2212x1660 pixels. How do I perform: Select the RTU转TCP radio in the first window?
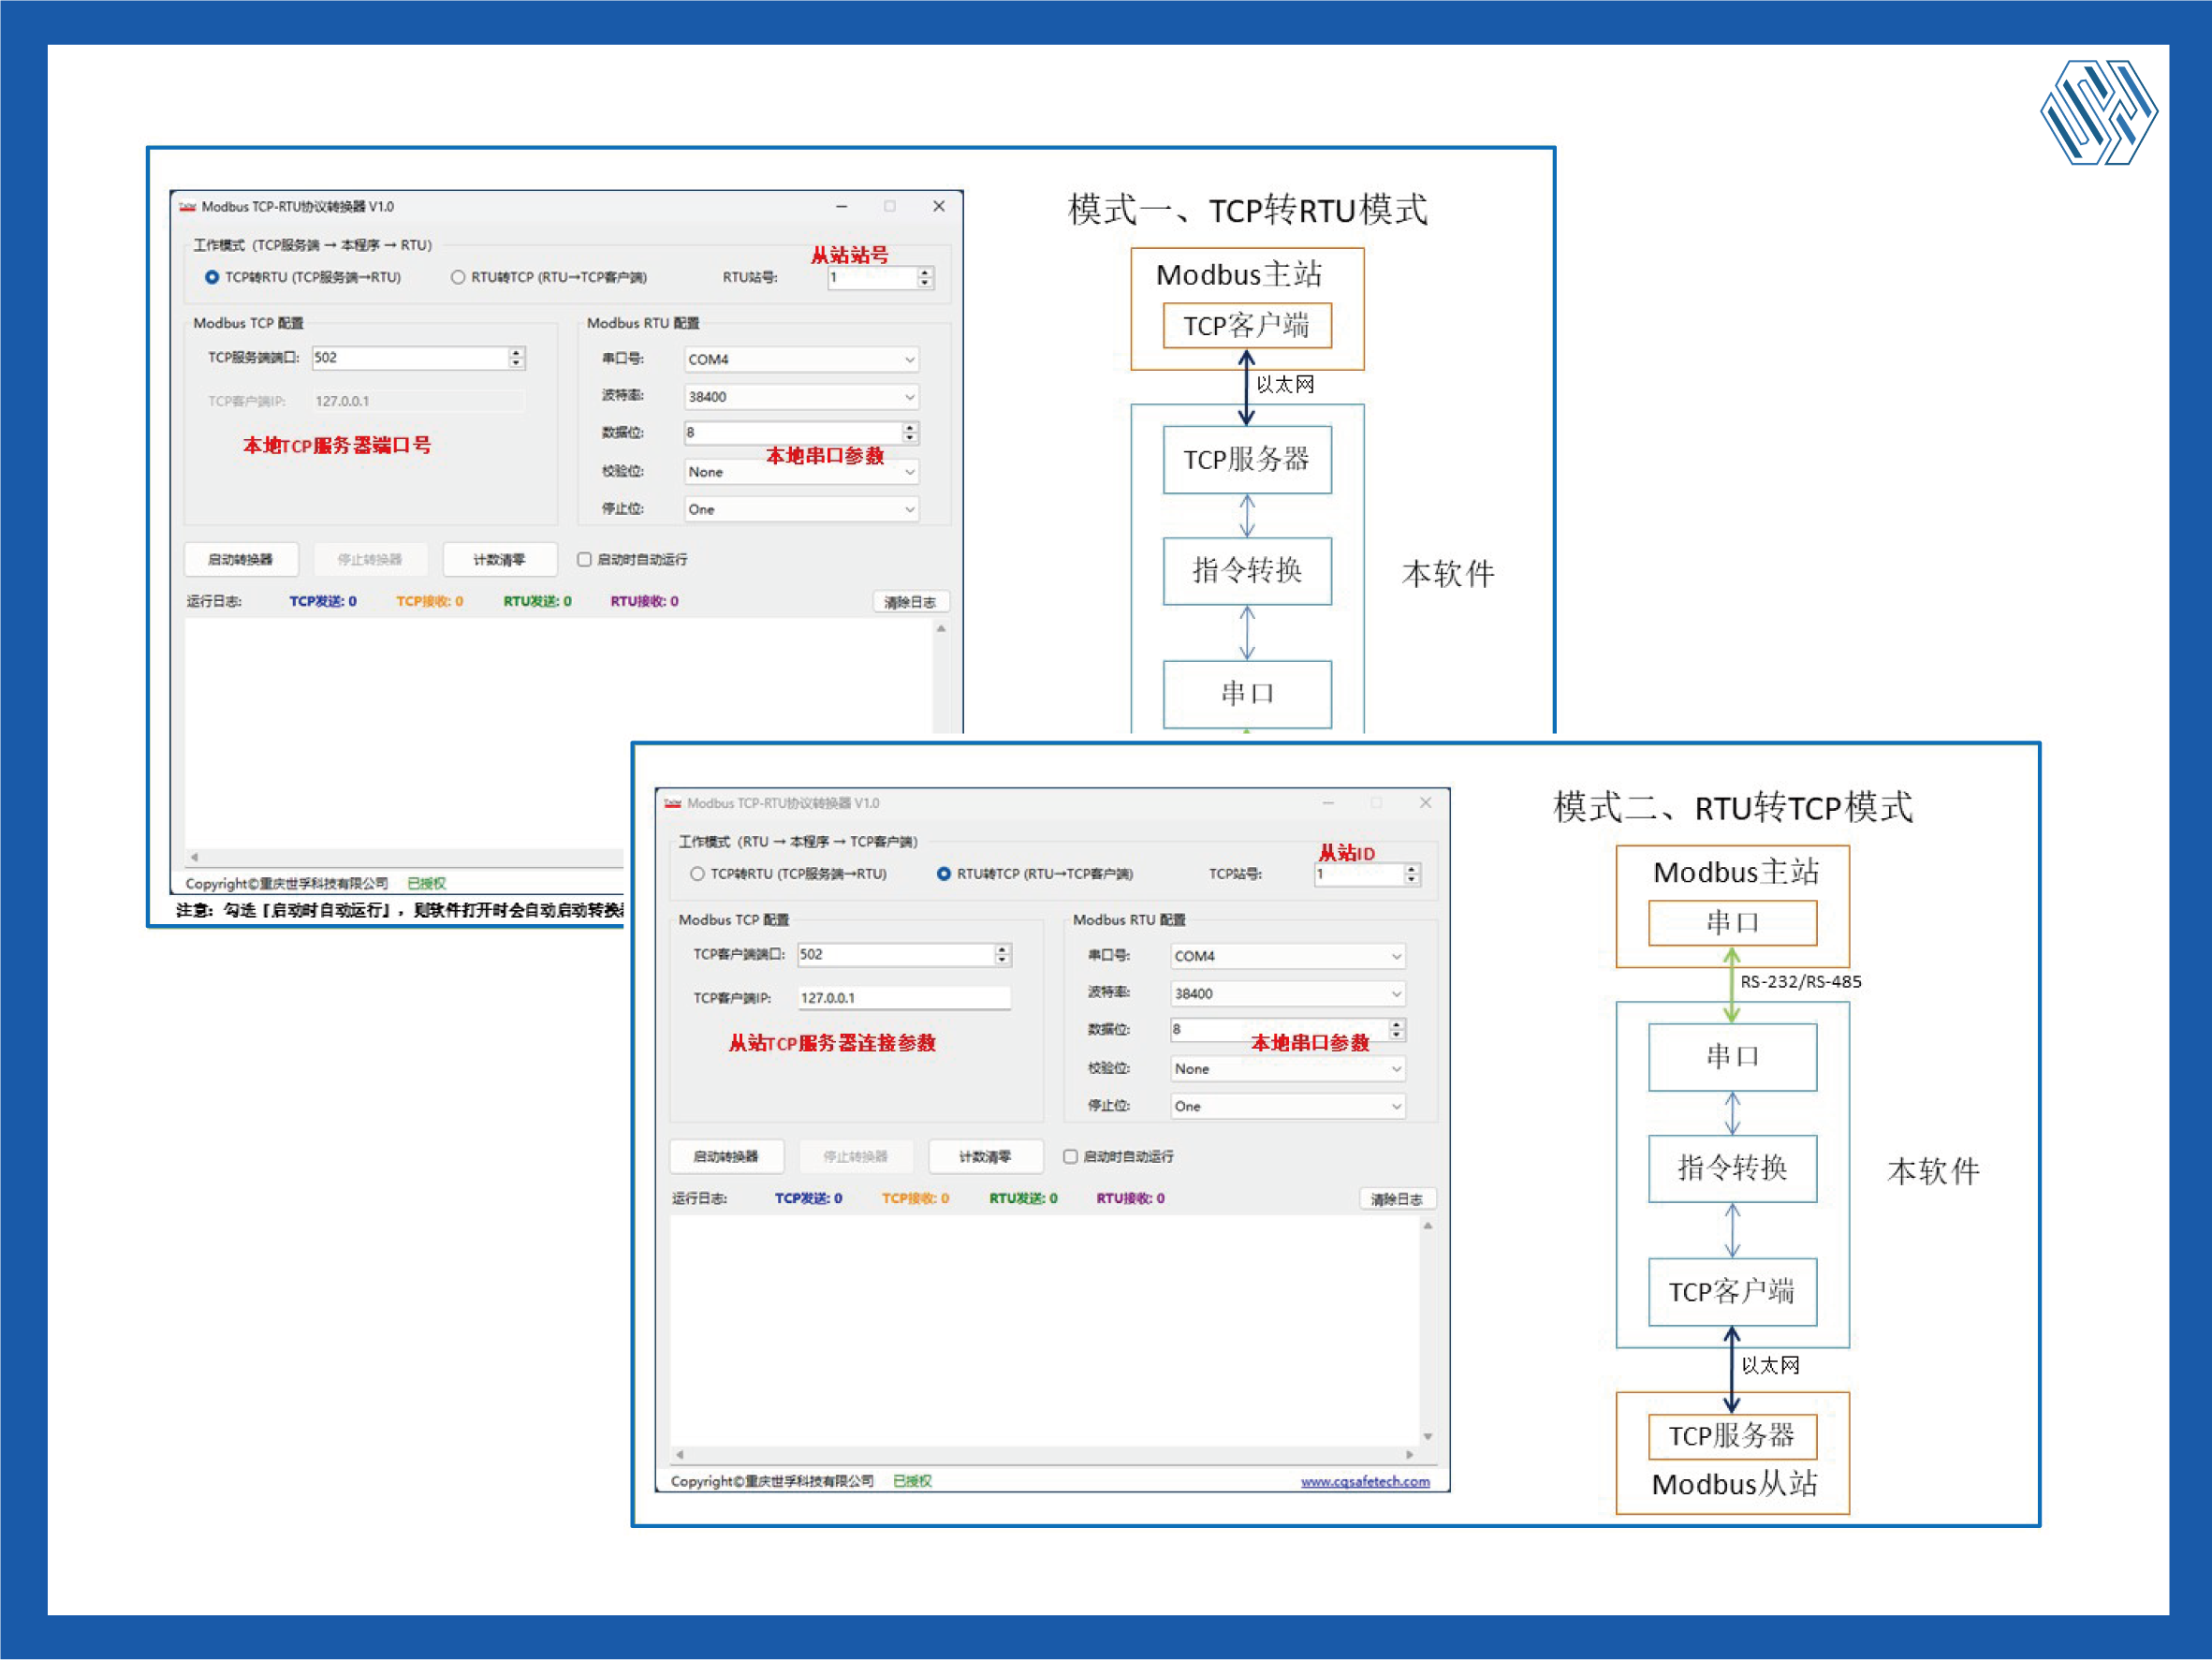(458, 277)
